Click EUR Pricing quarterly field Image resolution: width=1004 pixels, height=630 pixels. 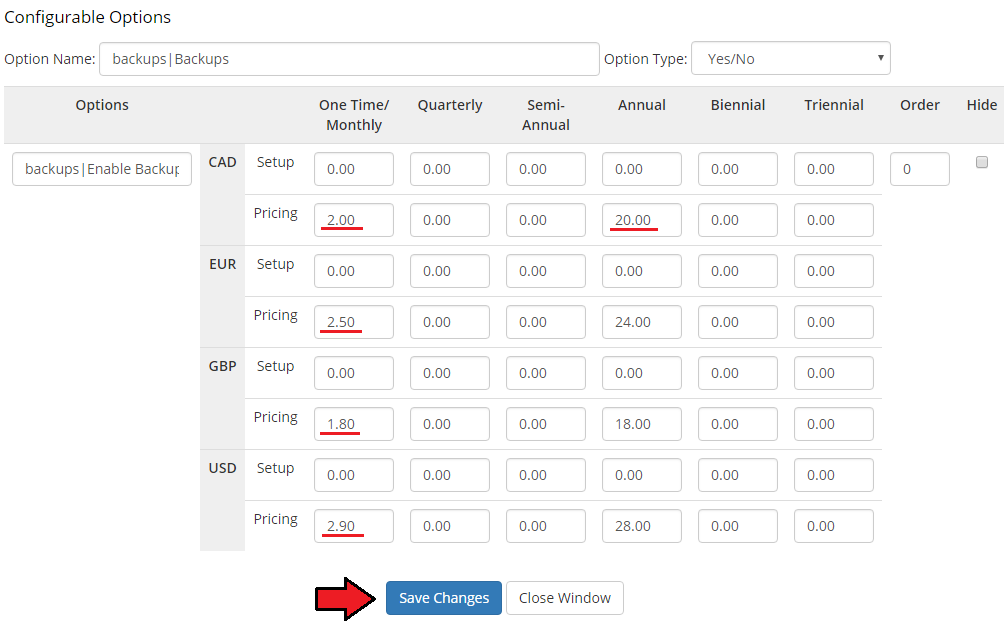pyautogui.click(x=450, y=322)
